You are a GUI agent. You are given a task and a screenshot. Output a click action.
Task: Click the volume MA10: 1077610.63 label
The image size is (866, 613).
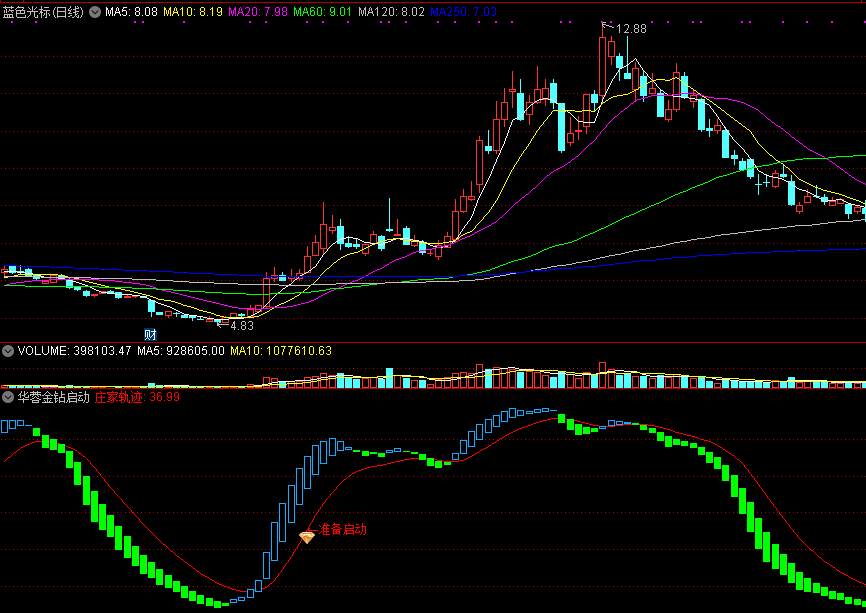click(x=281, y=351)
